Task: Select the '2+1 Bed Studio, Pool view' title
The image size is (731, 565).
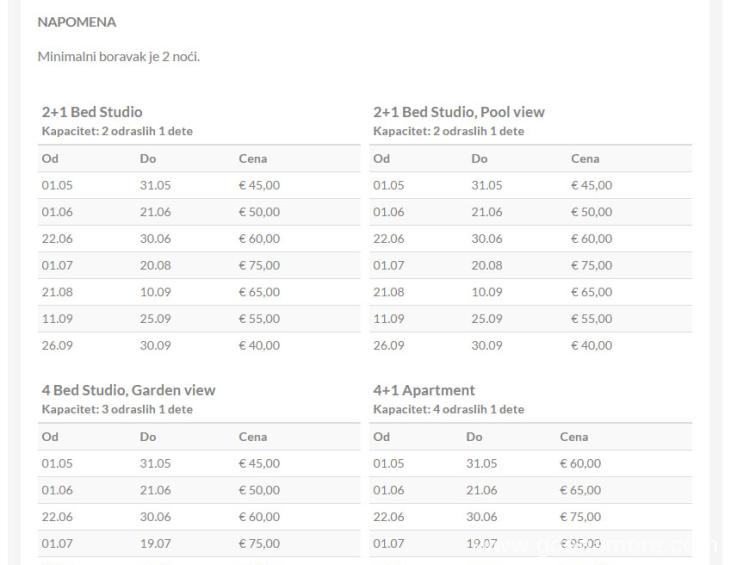Action: [x=458, y=112]
